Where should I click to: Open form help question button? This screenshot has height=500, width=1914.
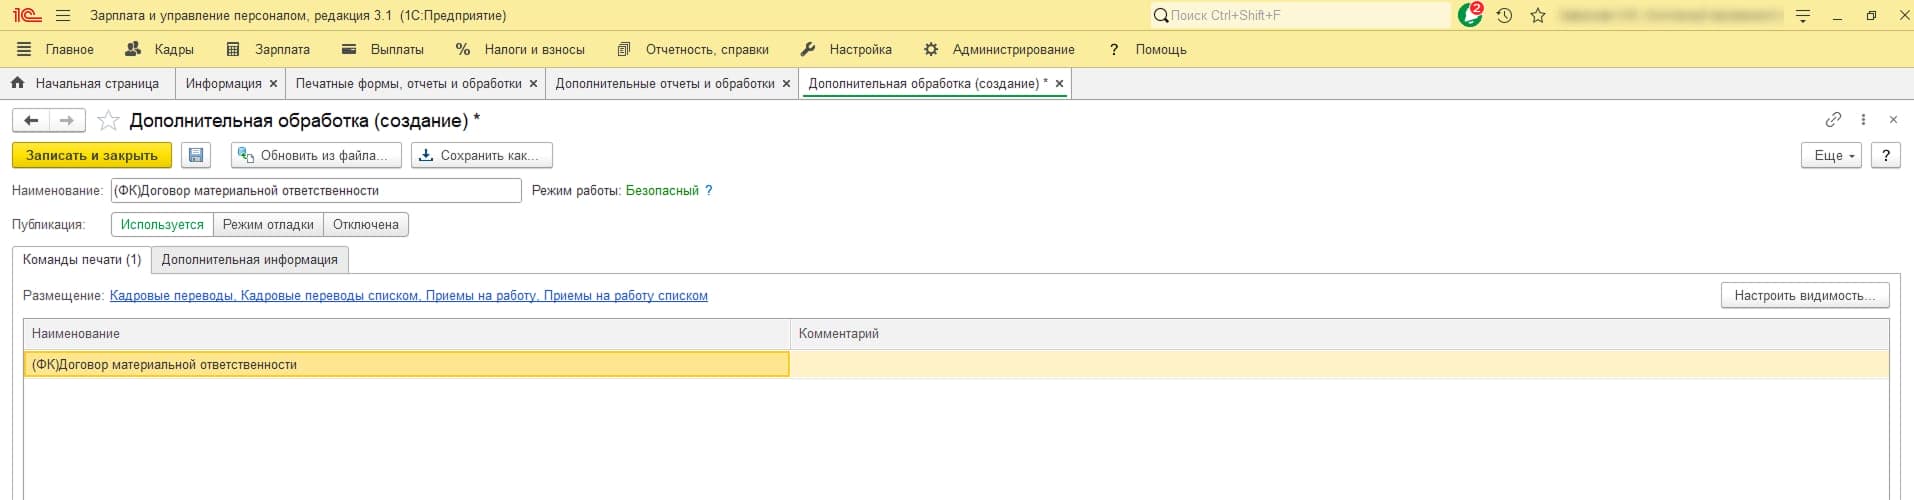[1885, 155]
